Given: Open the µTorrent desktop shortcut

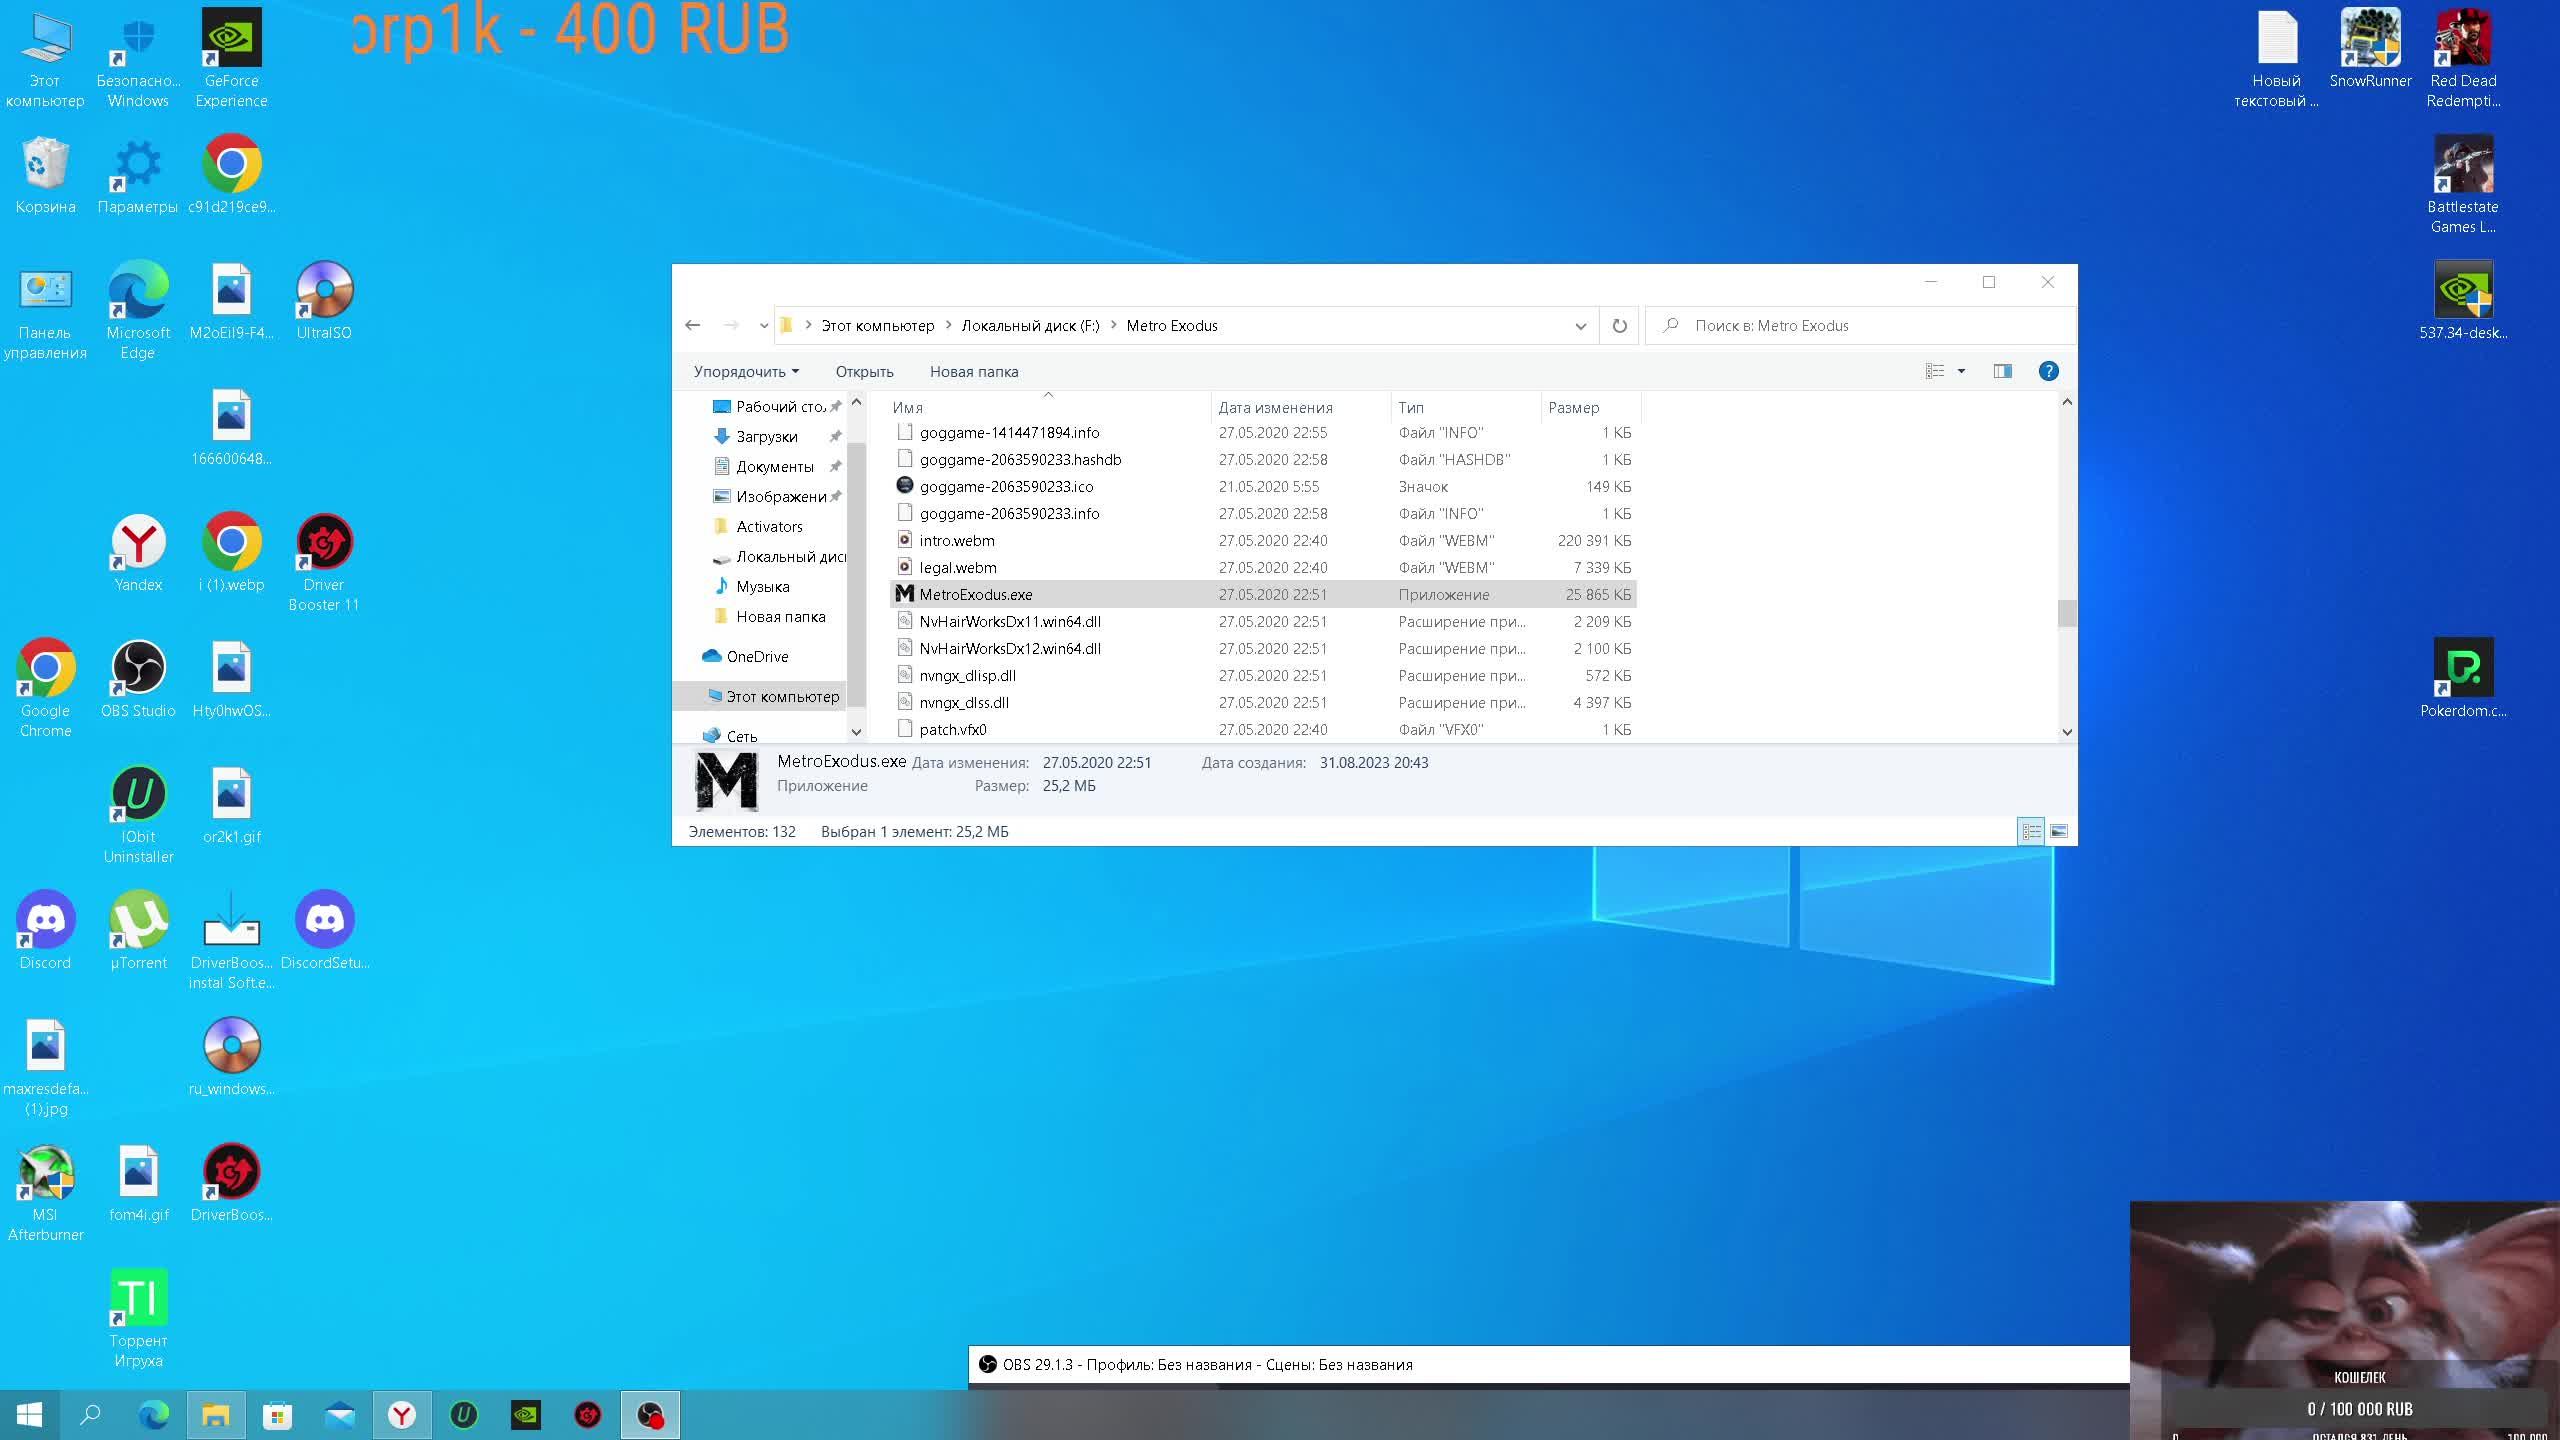Looking at the screenshot, I should tap(138, 920).
